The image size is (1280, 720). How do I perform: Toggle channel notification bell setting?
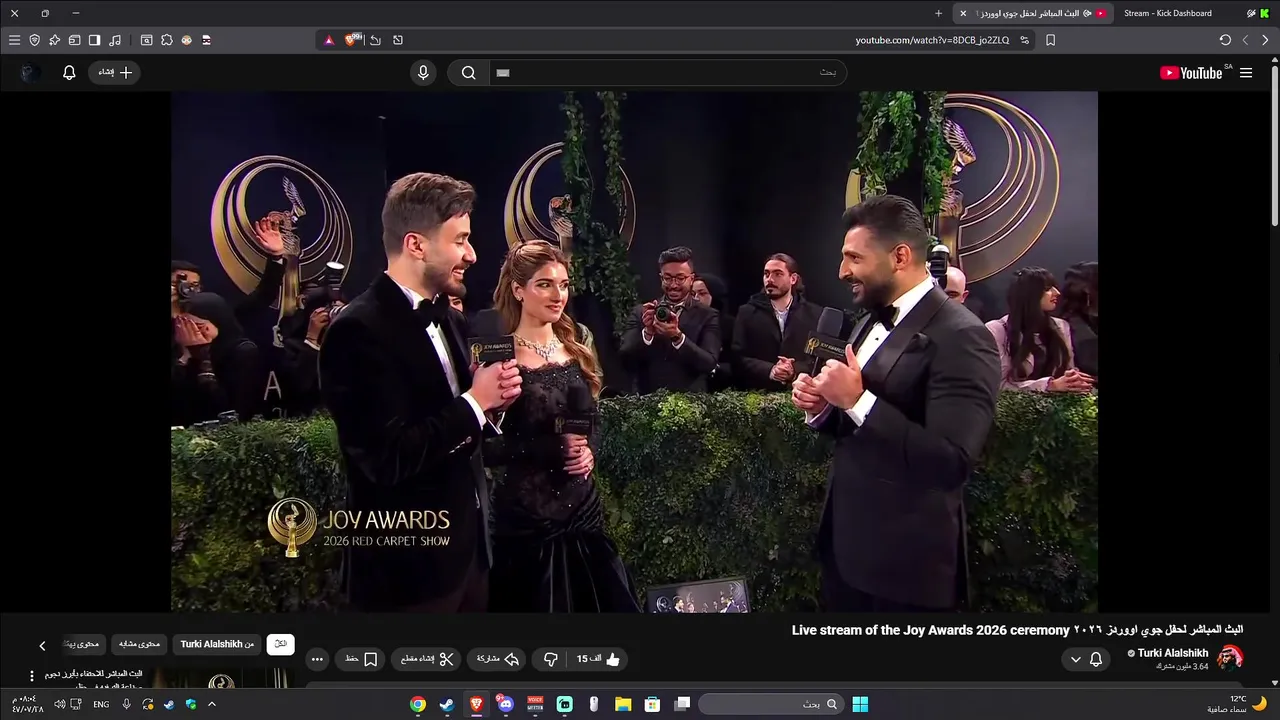pos(1096,659)
